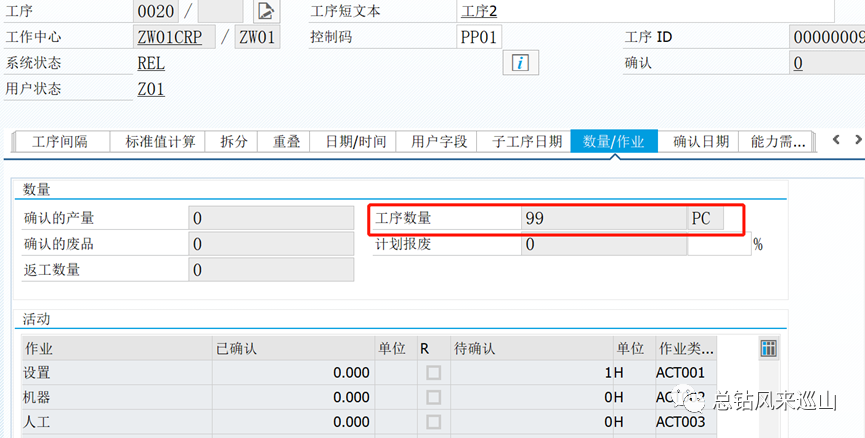Open the 确认日期 tab
Viewport: 865px width, 438px height.
pos(701,142)
